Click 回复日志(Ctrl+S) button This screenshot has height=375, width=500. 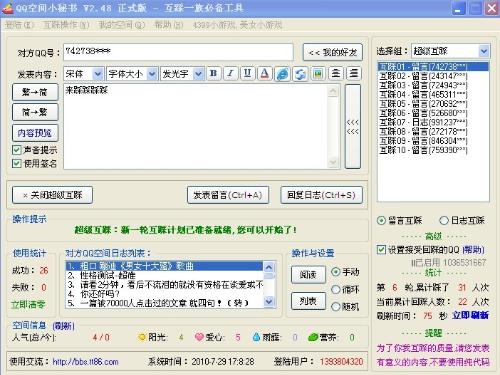point(321,195)
